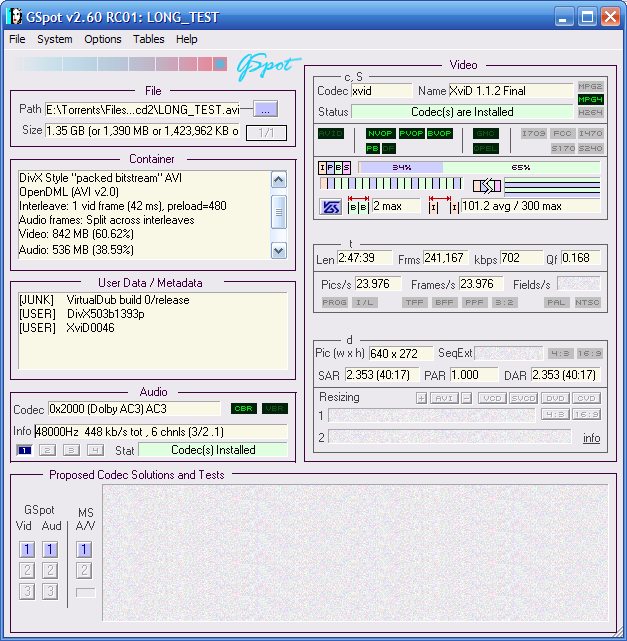This screenshot has height=641, width=627.
Task: Click GSpot Vid test button 1
Action: pyautogui.click(x=27, y=549)
